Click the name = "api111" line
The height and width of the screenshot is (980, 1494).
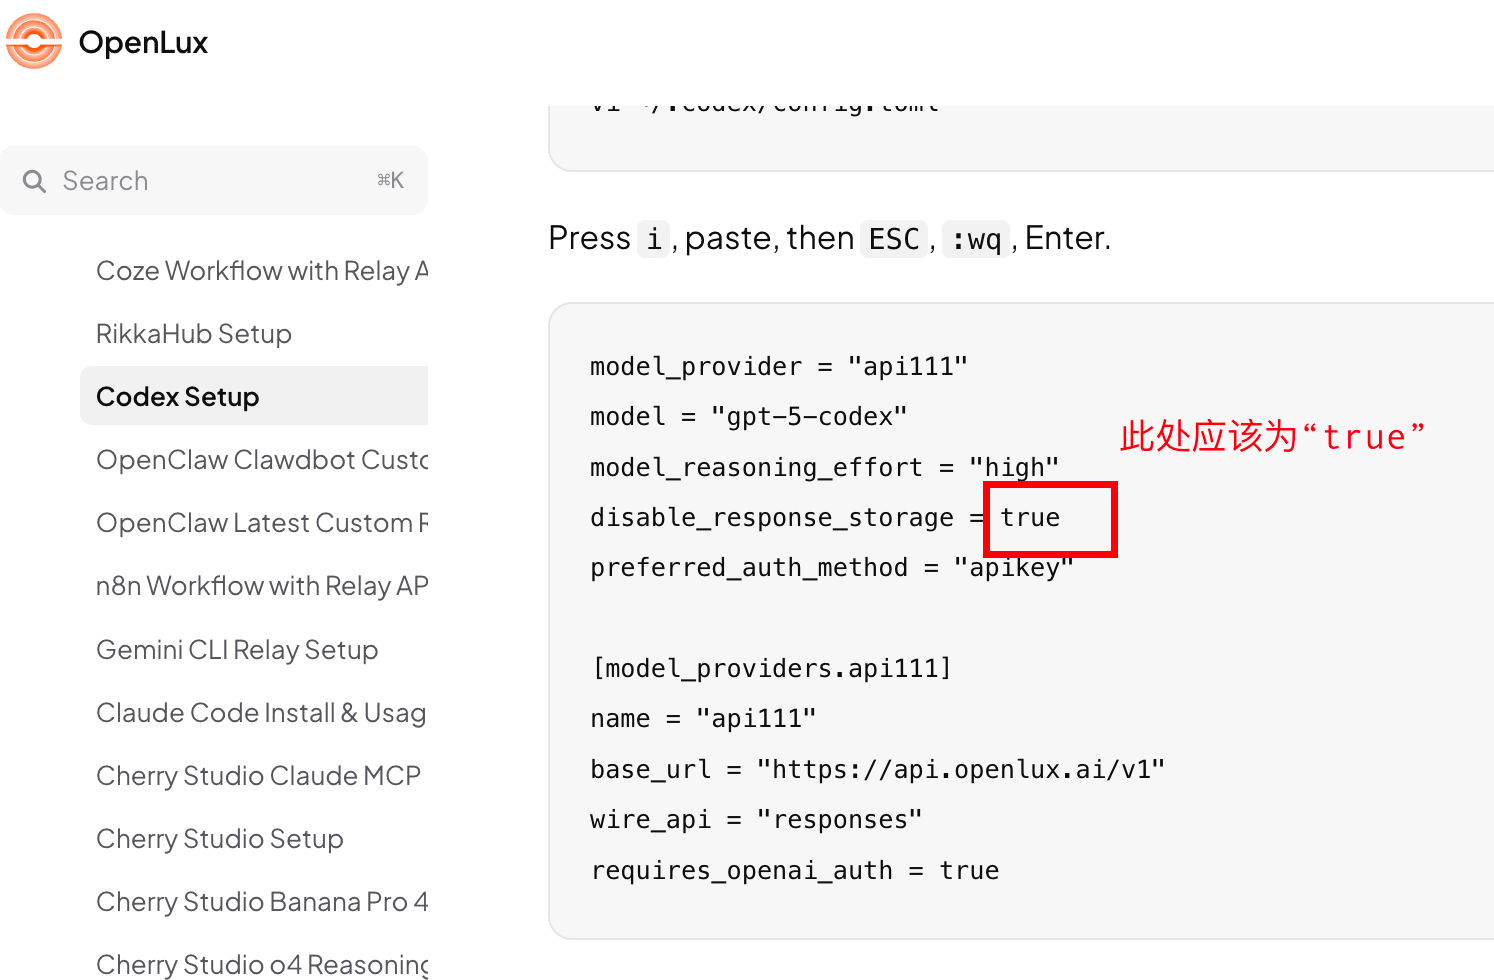[x=703, y=719]
